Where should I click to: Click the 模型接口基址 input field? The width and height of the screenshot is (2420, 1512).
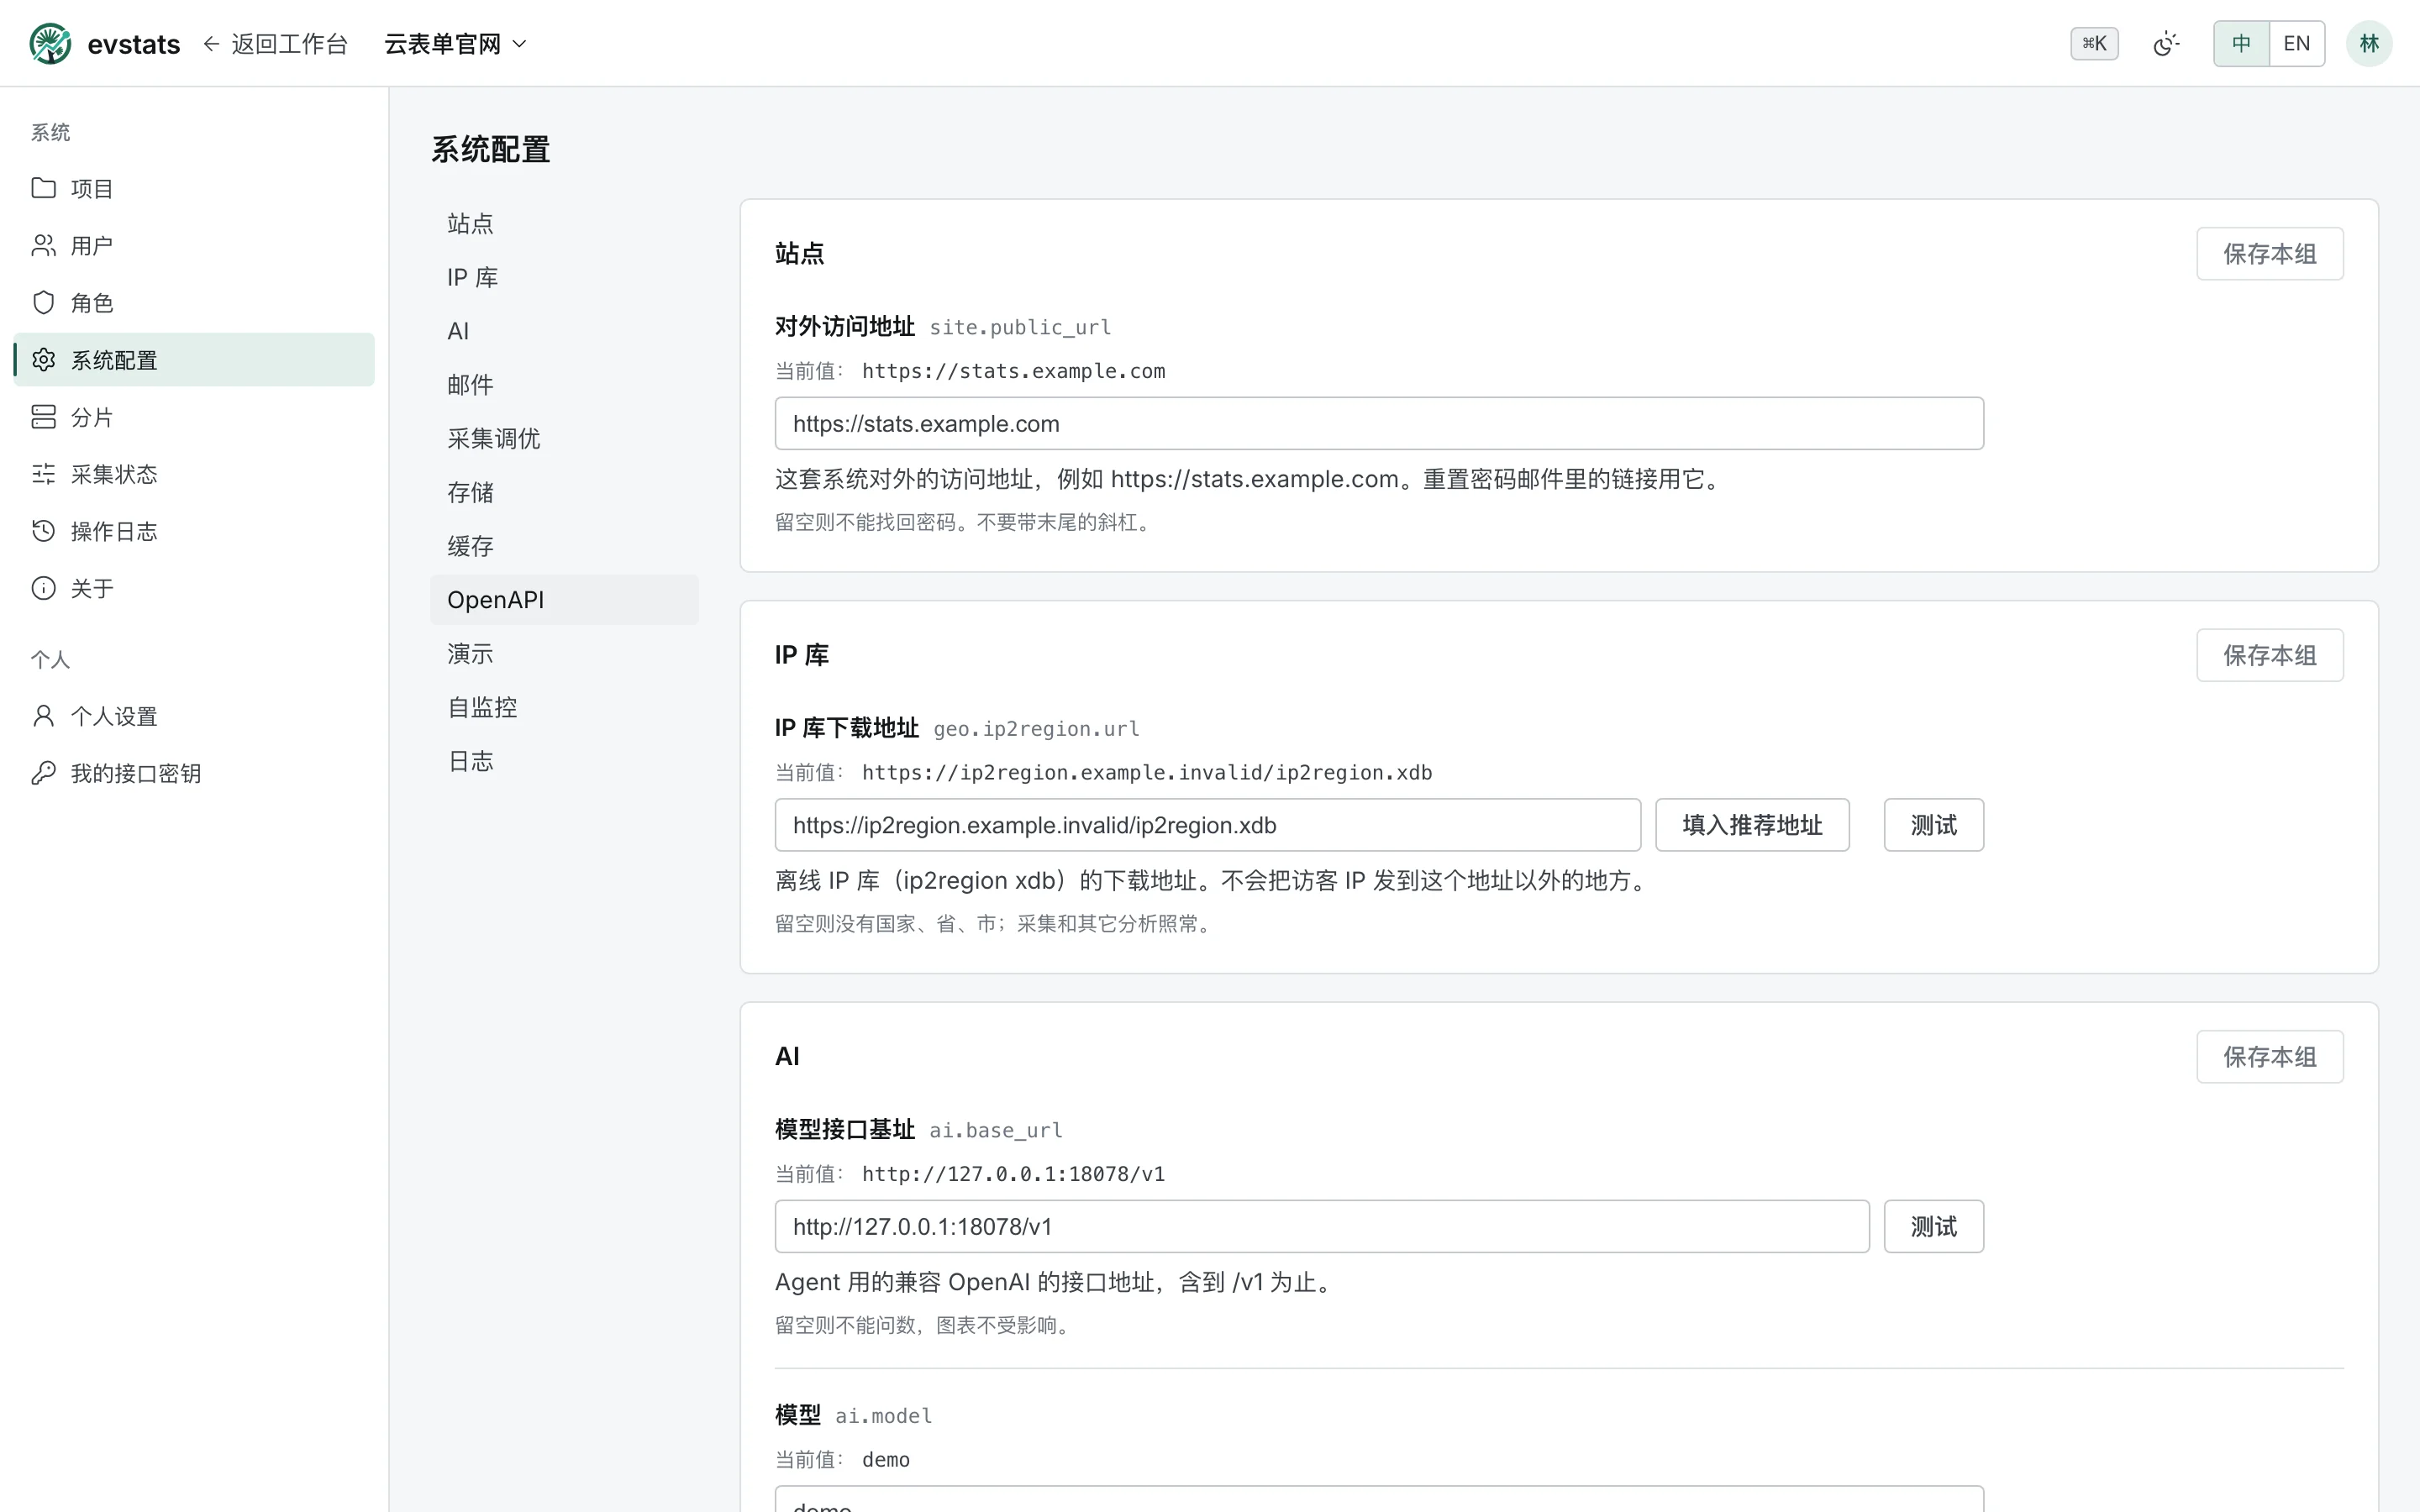click(1321, 1226)
